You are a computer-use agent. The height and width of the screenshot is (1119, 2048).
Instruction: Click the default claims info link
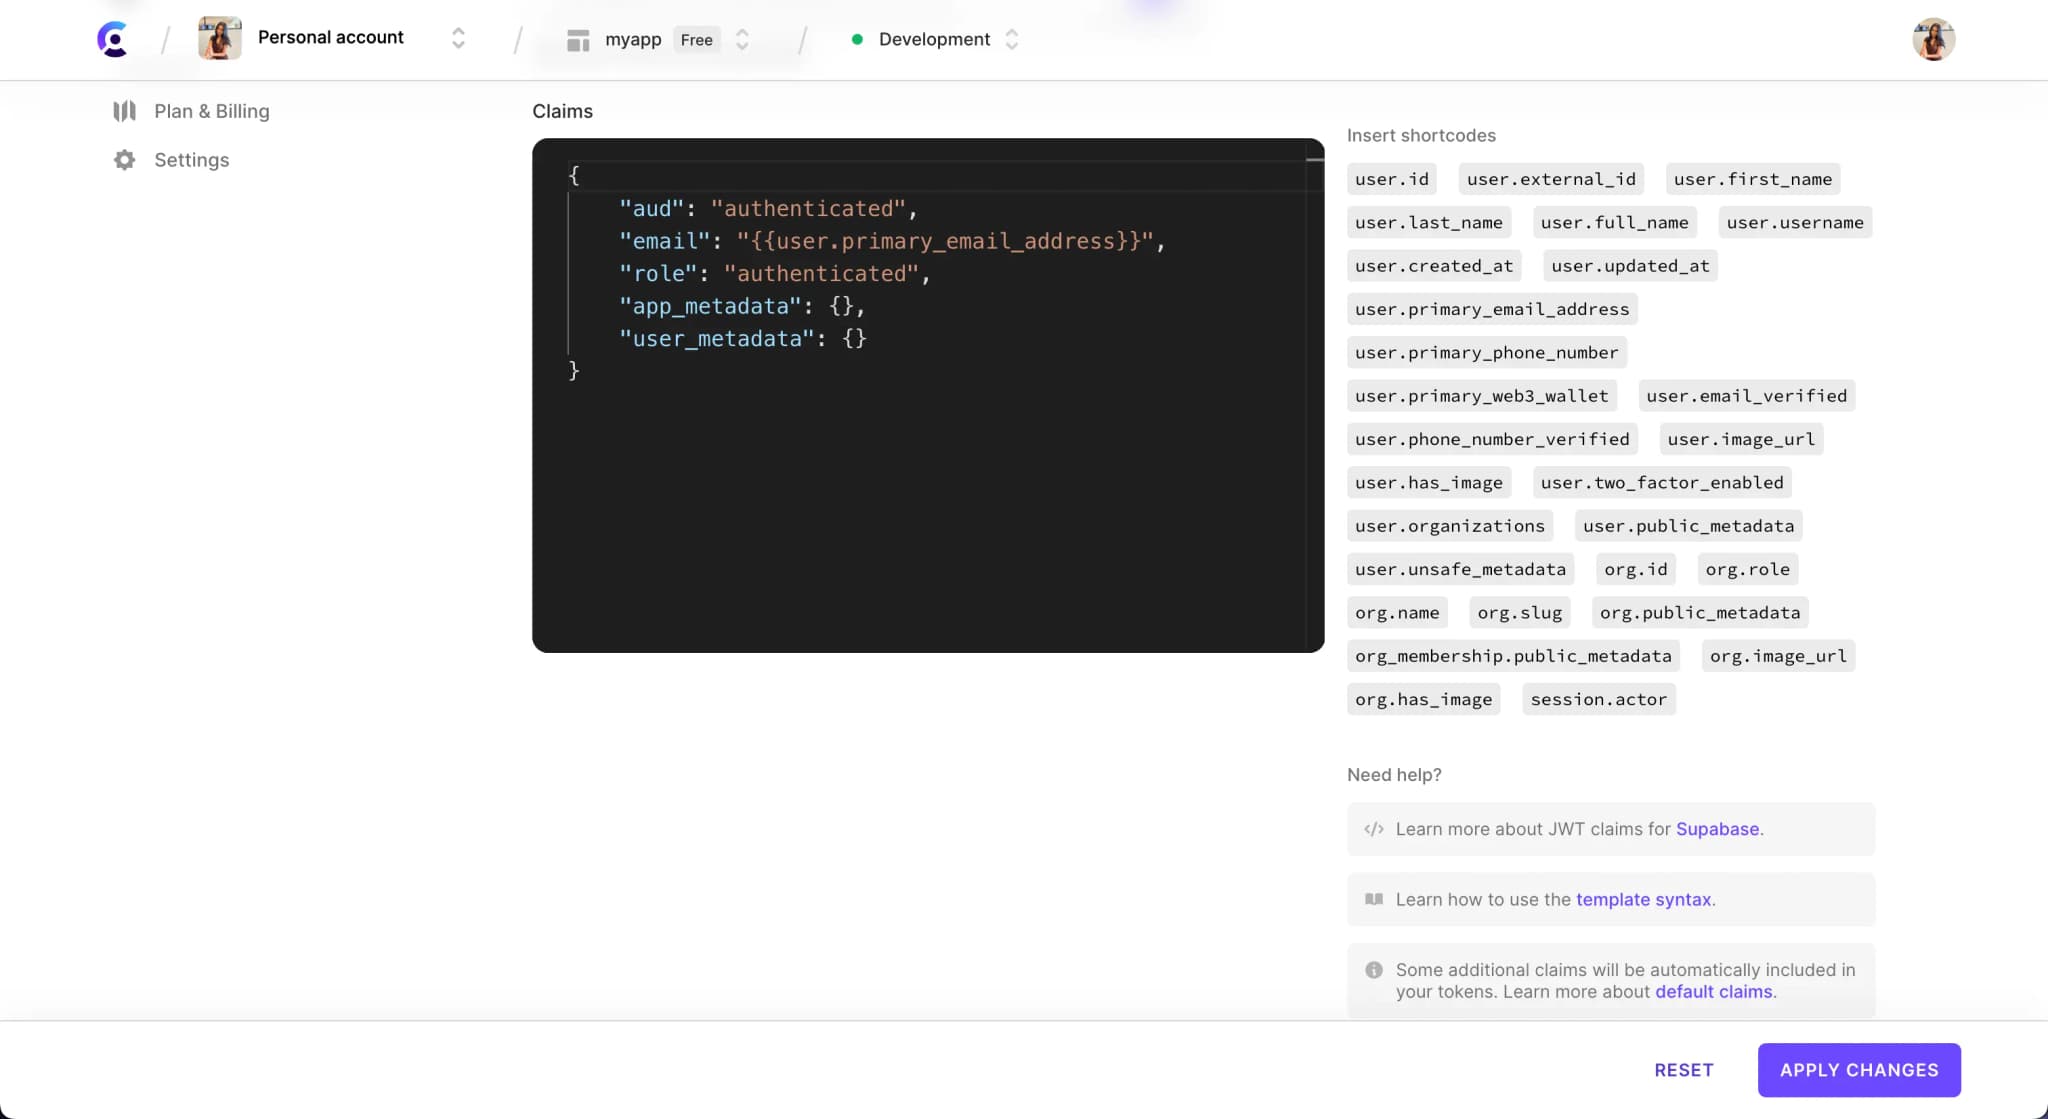coord(1713,991)
